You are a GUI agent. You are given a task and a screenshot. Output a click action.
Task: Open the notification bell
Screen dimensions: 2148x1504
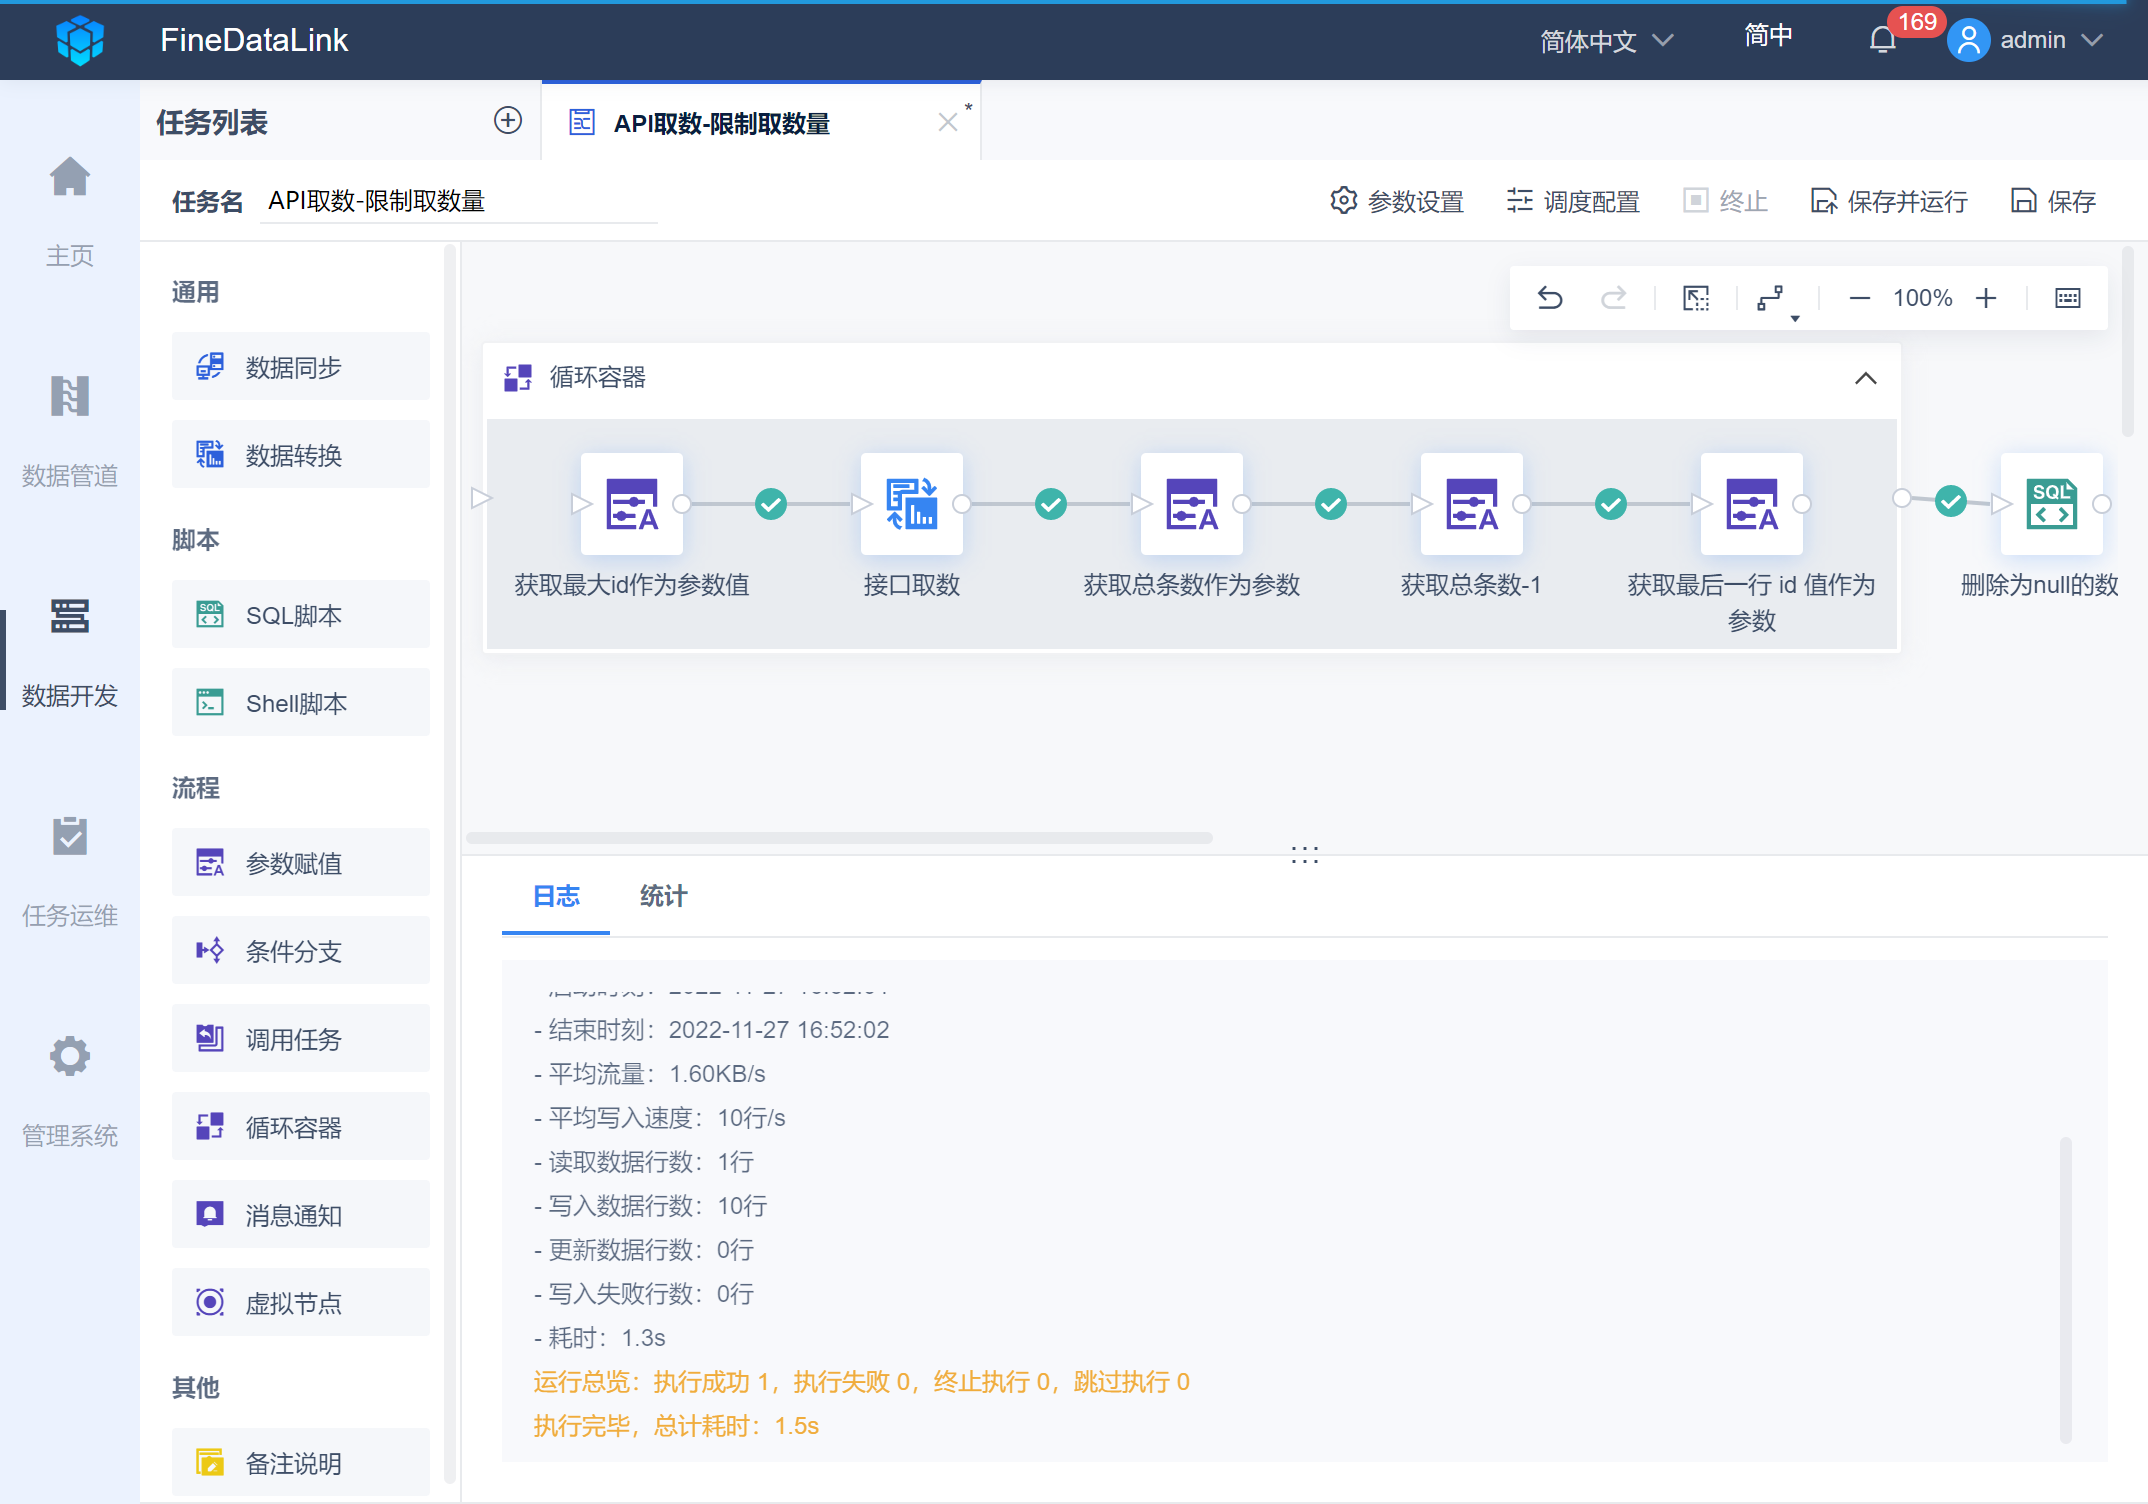pos(1882,40)
